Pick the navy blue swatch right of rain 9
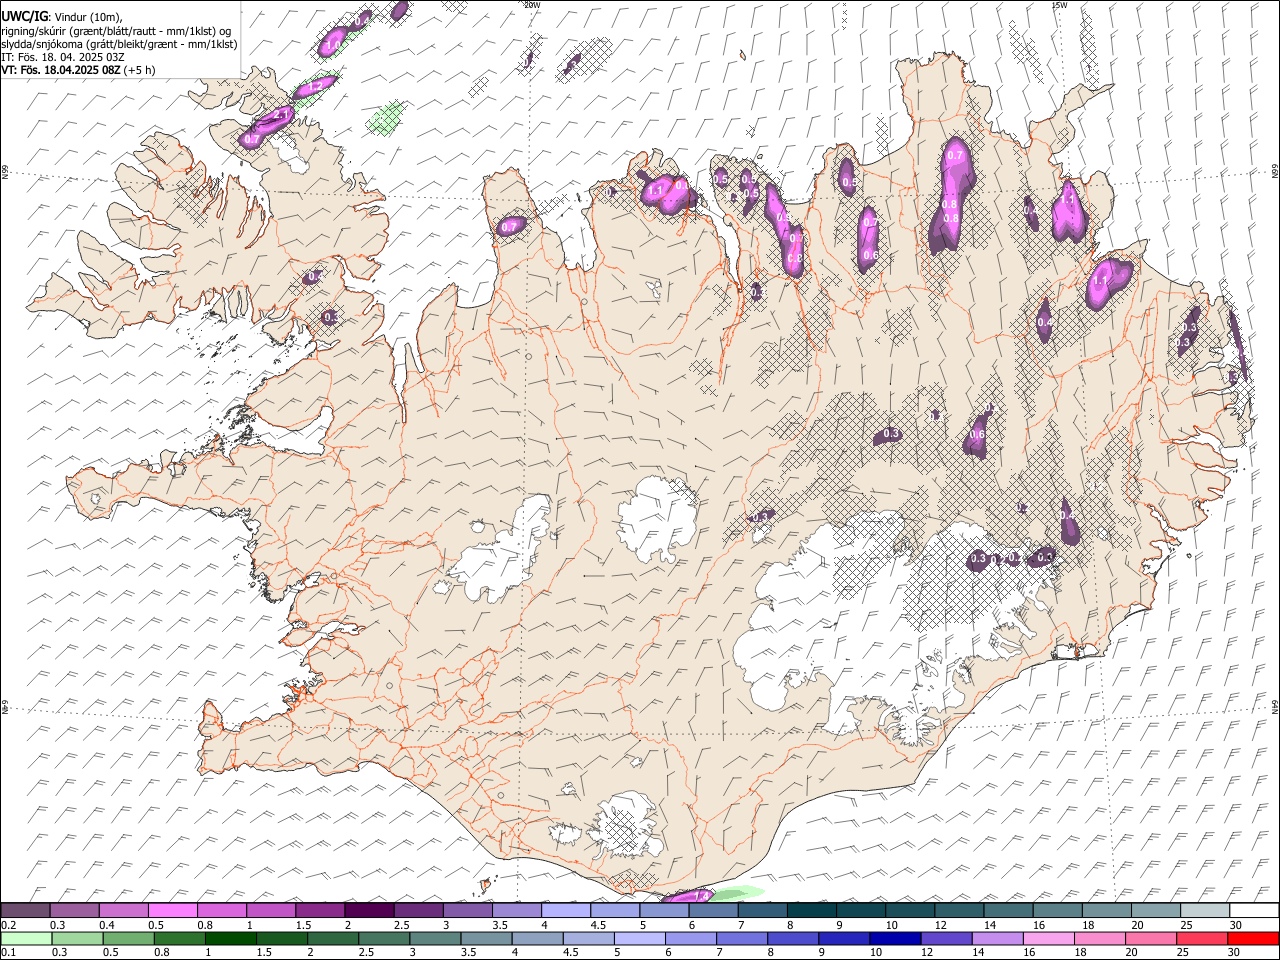 click(894, 938)
